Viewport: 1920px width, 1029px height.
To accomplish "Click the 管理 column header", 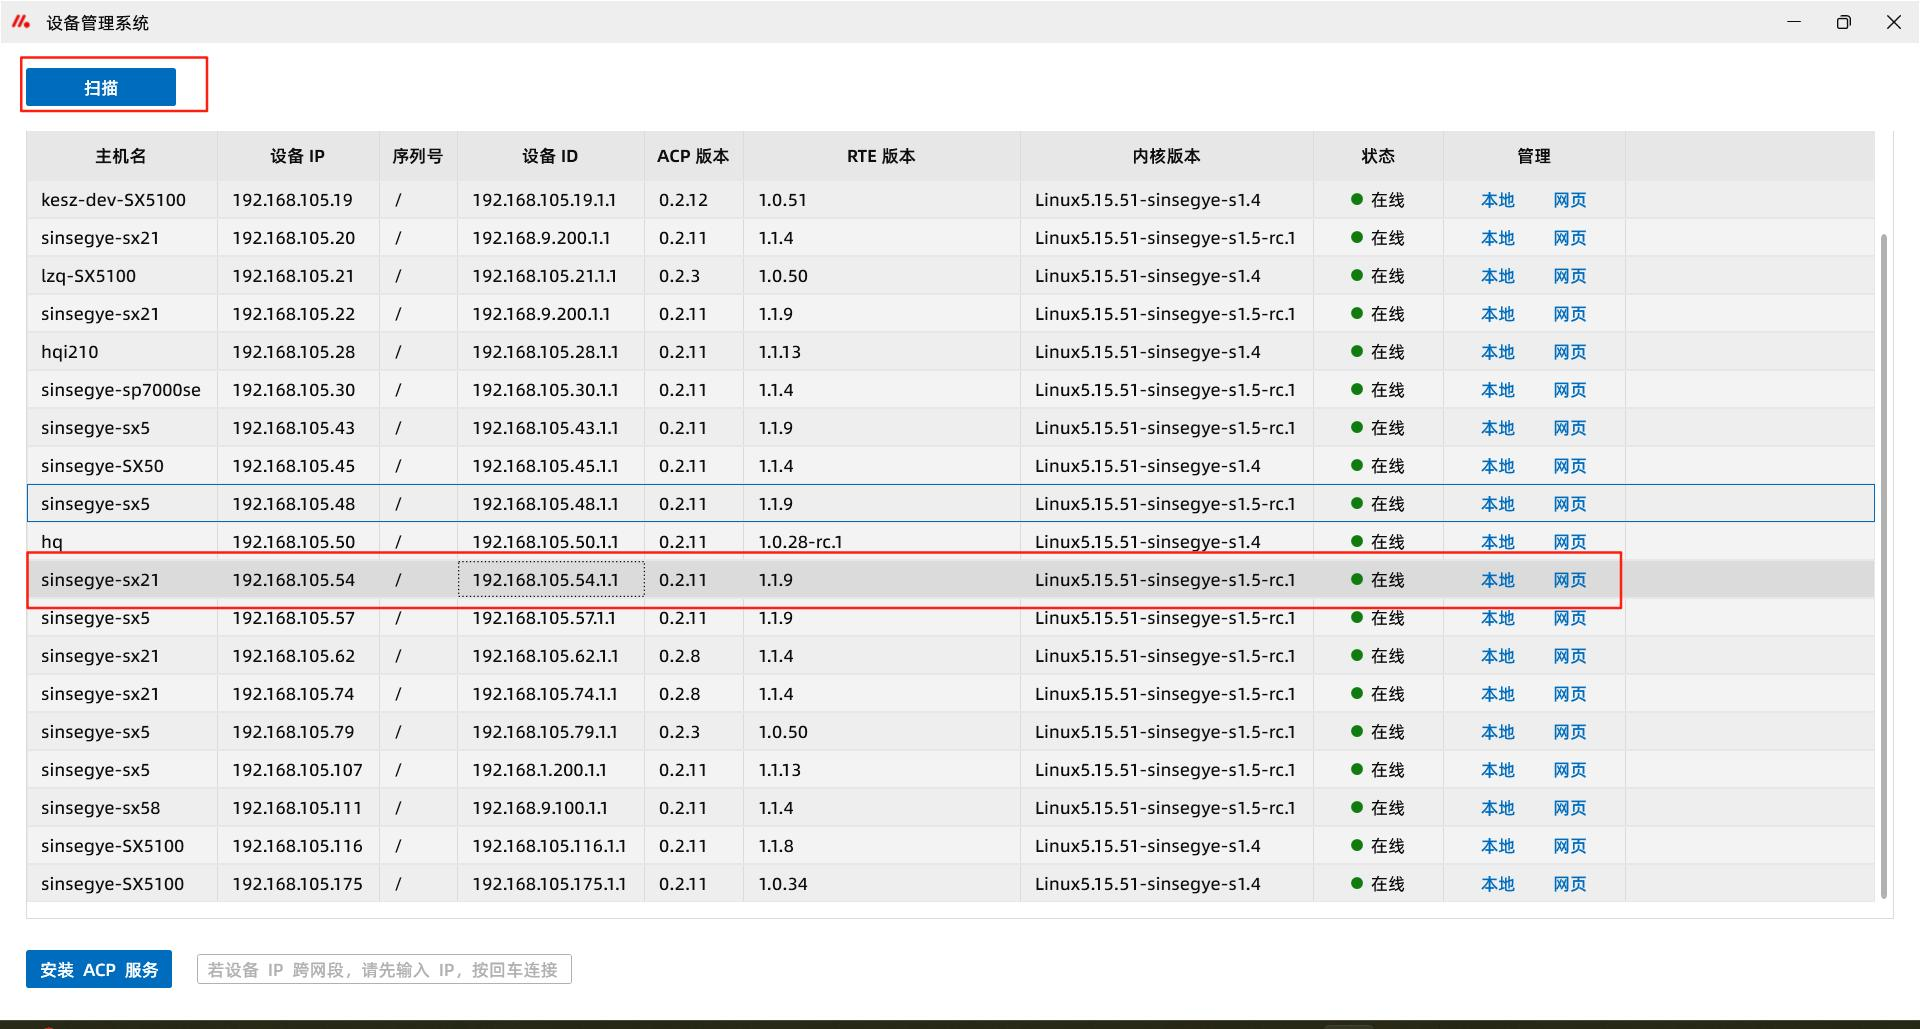I will [1534, 156].
